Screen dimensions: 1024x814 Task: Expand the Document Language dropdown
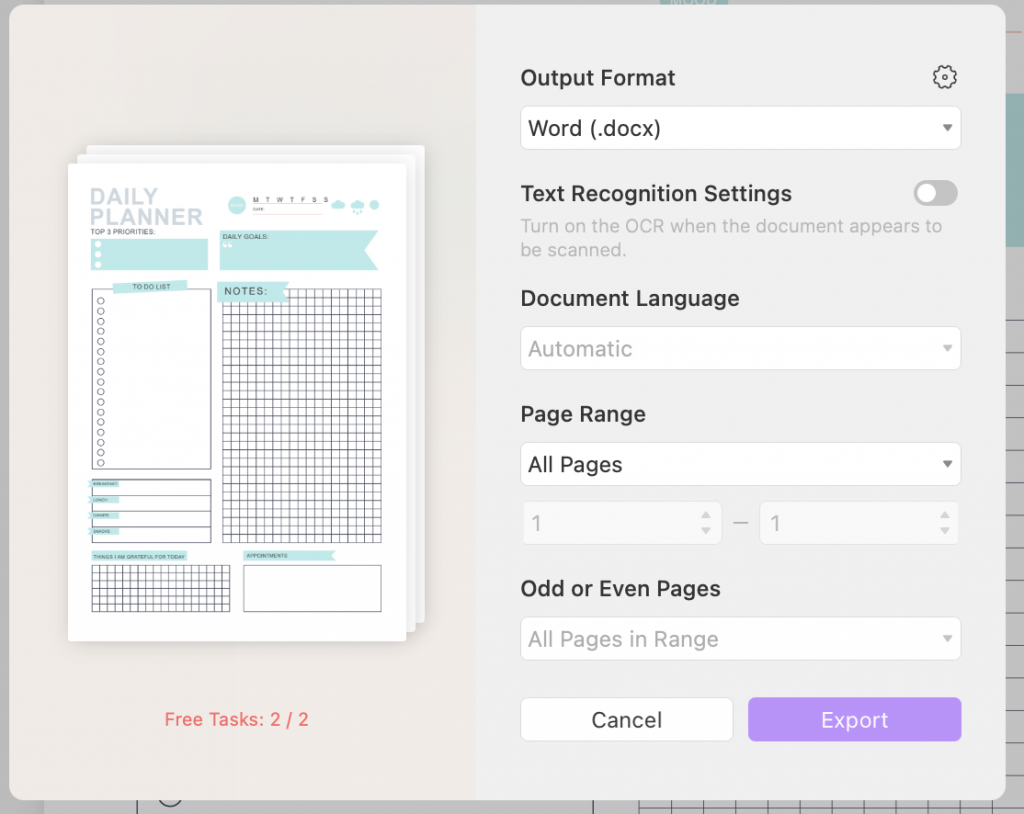pos(740,348)
